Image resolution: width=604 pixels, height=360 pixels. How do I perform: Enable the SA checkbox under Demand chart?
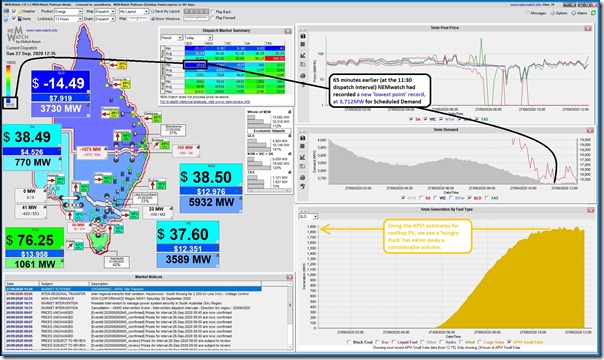coord(421,198)
